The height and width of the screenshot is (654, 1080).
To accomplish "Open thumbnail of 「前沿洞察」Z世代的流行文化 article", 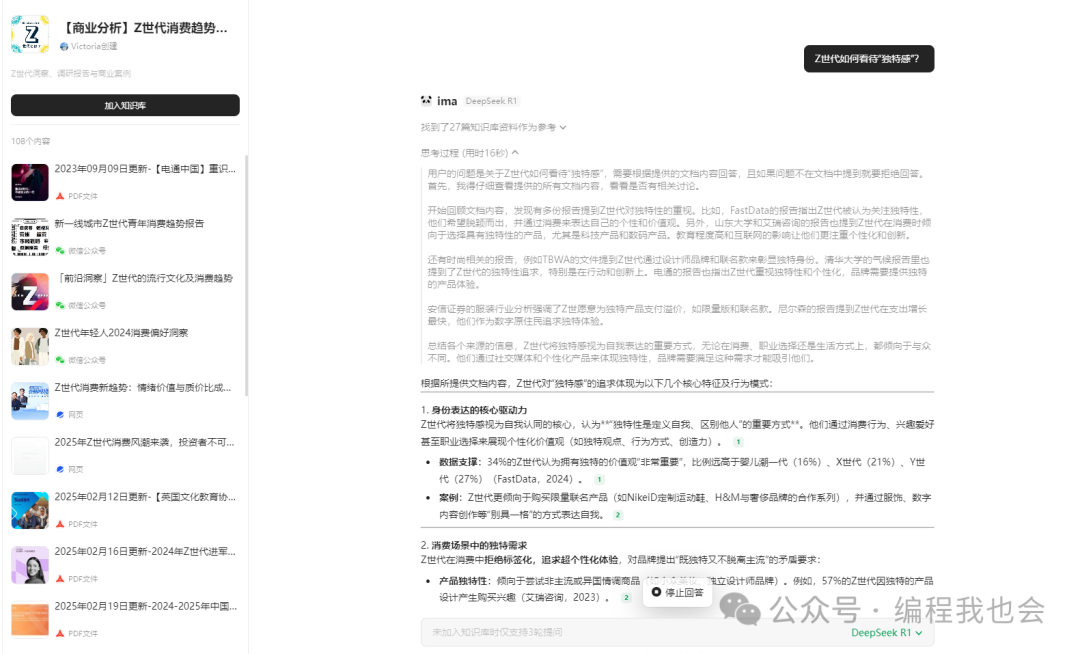I will tap(30, 292).
